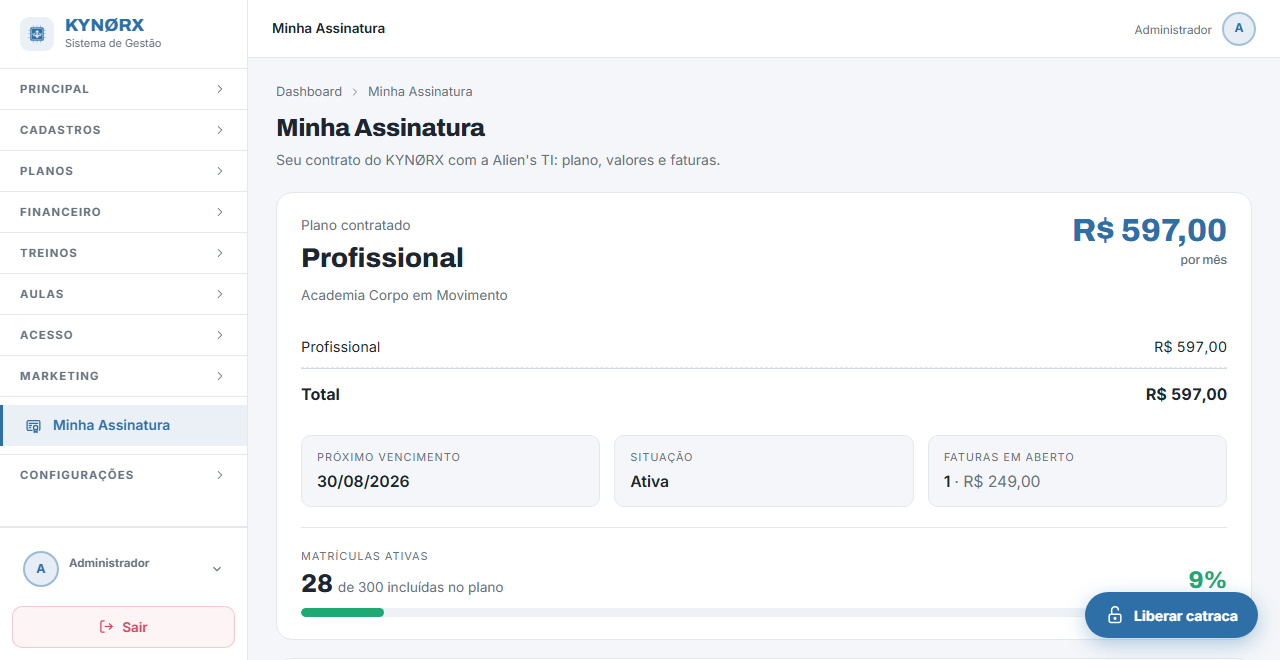
Task: Click the sidebar Administrador avatar circle
Action: (x=41, y=568)
